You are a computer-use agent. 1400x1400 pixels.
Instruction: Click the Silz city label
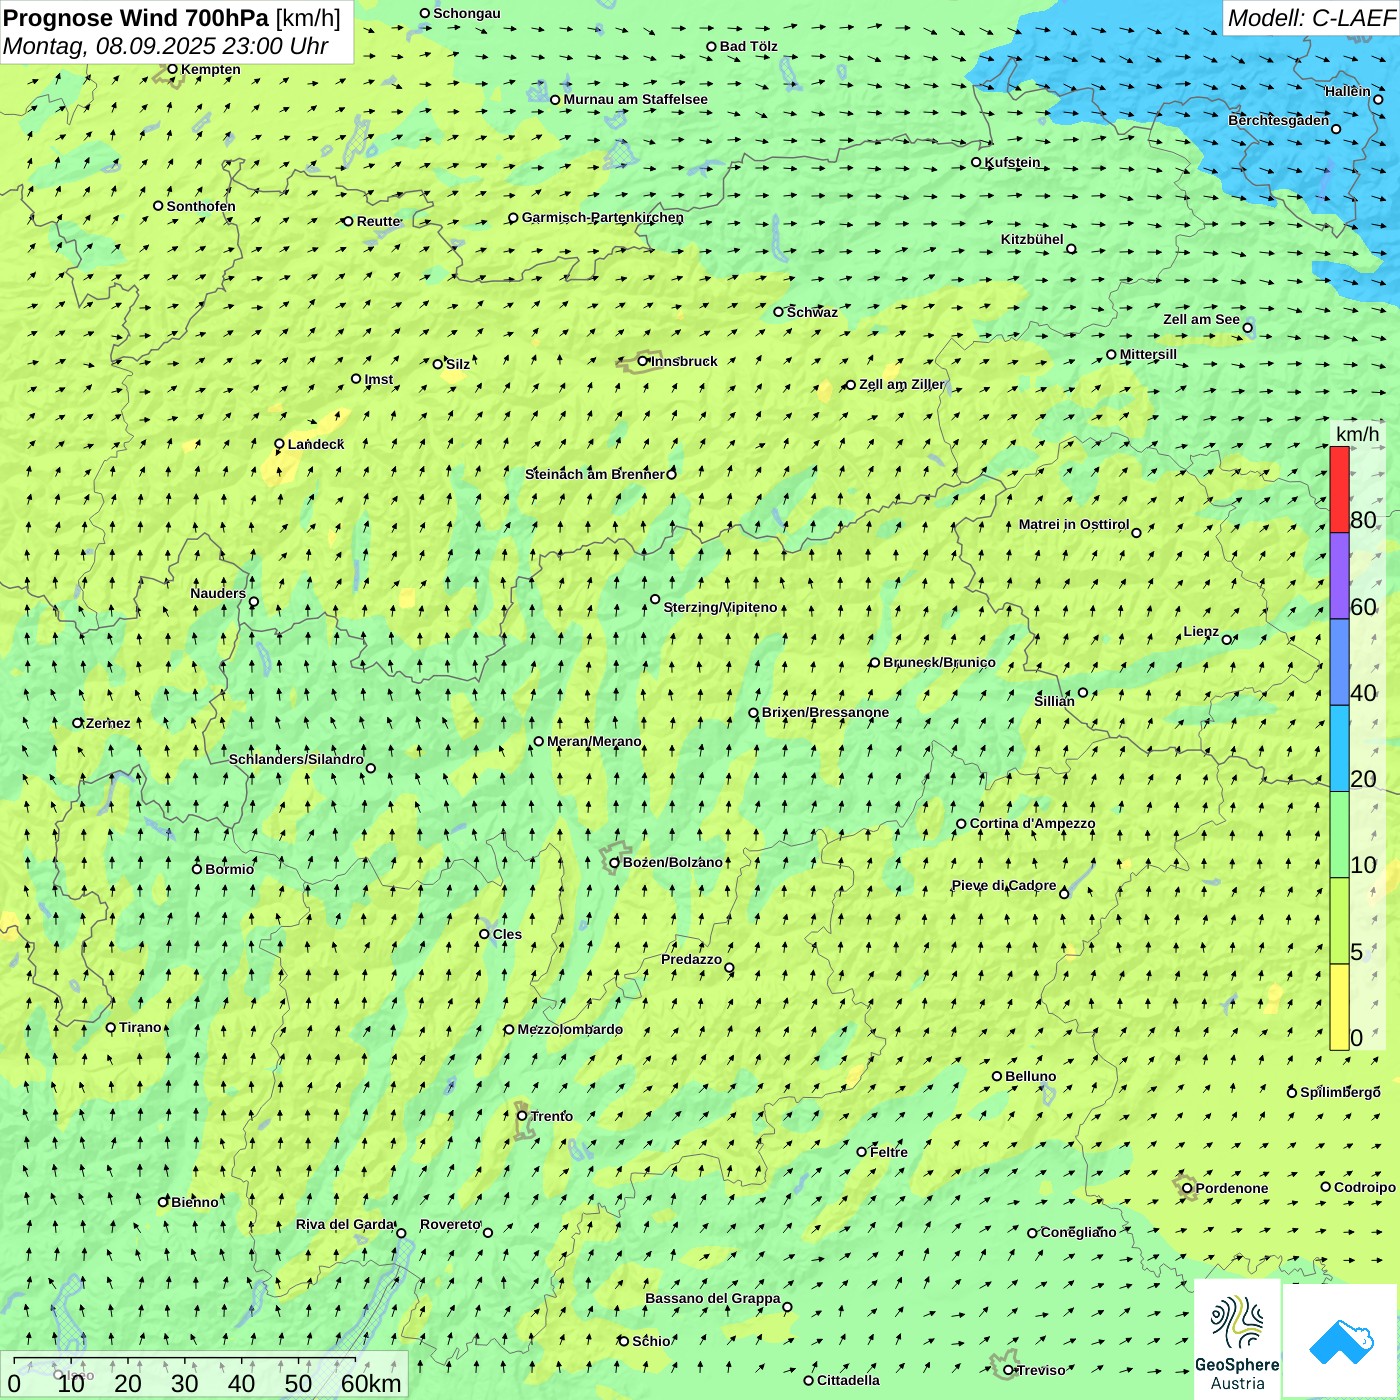click(458, 364)
